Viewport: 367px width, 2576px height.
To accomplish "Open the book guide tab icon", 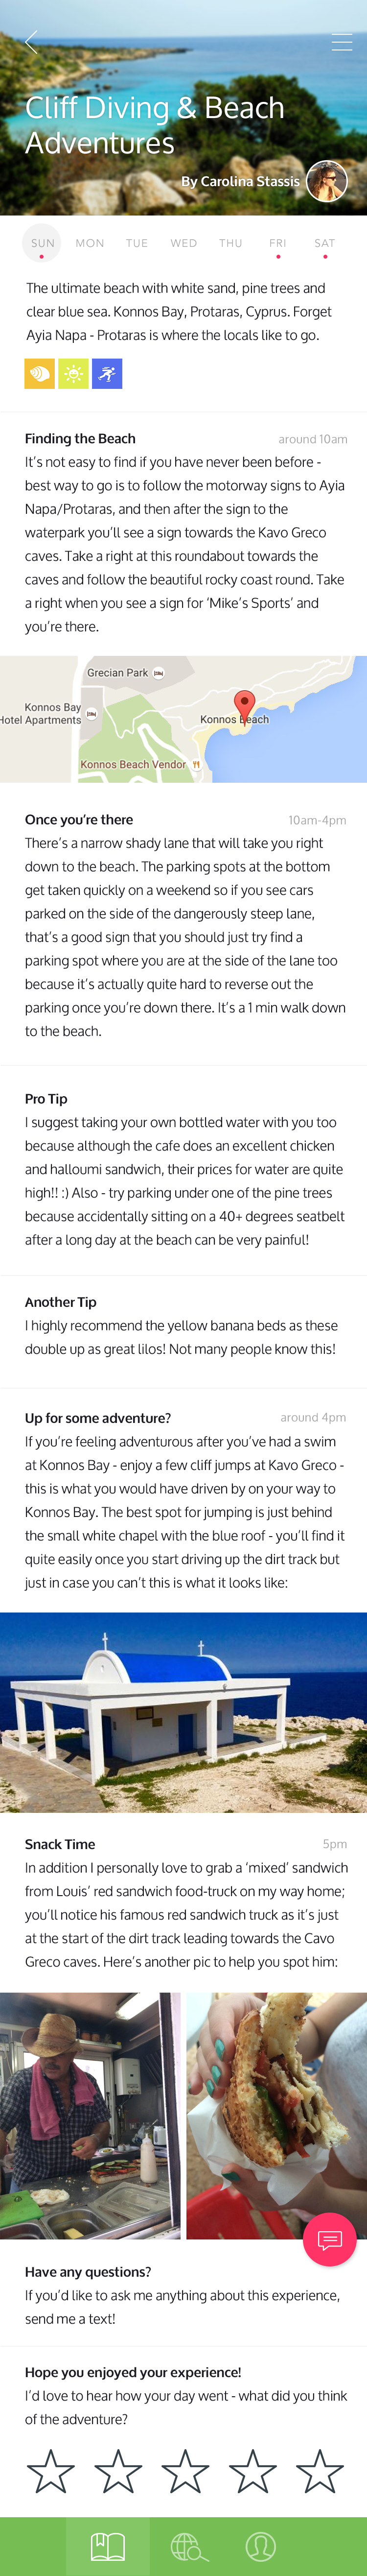I will 108,2546.
